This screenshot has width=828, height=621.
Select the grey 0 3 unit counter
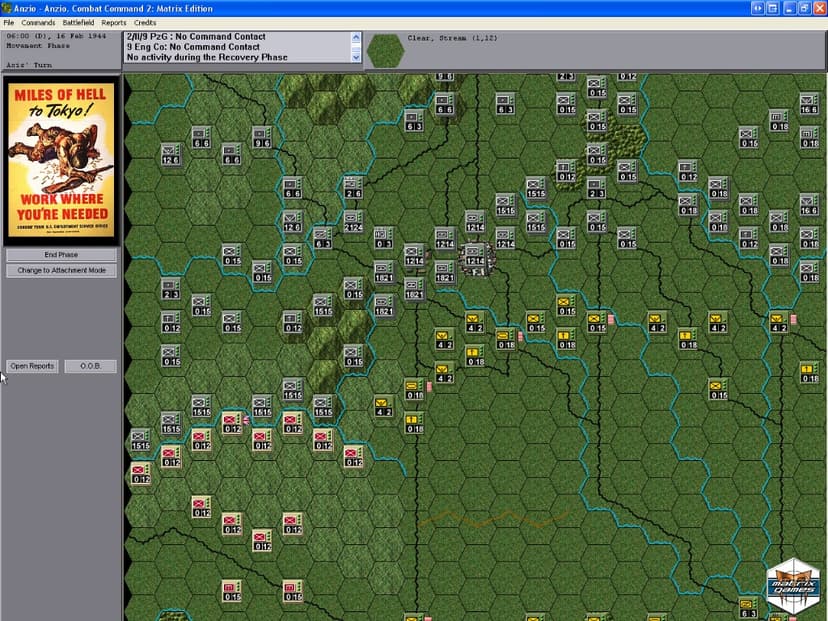[383, 238]
